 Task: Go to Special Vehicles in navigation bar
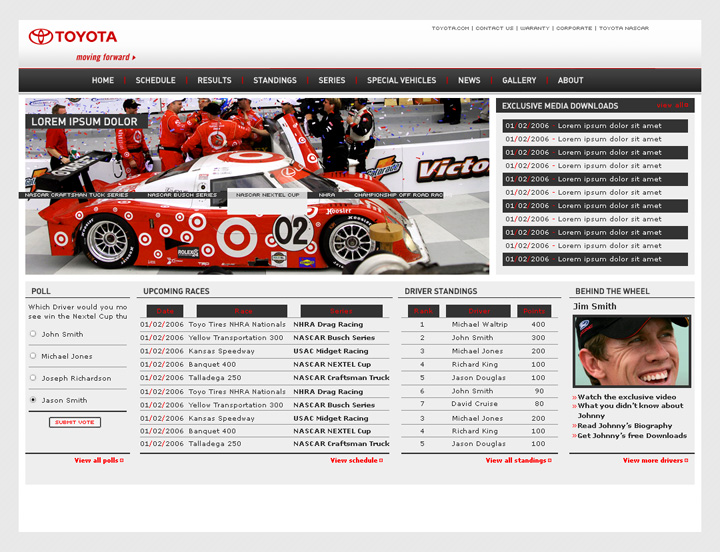[x=401, y=81]
